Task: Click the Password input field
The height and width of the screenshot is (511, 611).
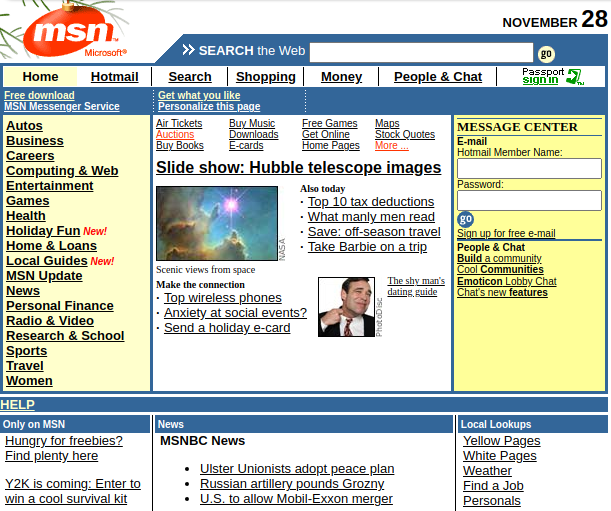Action: click(529, 200)
